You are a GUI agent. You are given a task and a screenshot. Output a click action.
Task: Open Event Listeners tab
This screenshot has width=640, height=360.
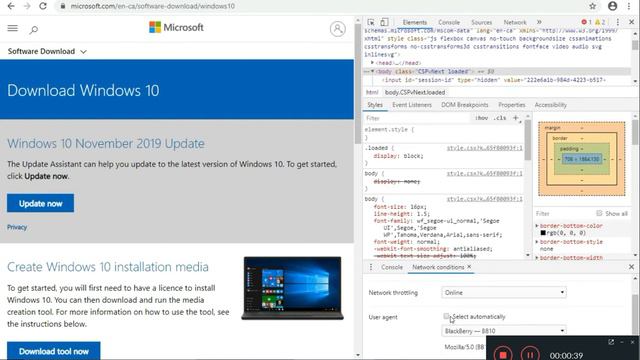[412, 105]
